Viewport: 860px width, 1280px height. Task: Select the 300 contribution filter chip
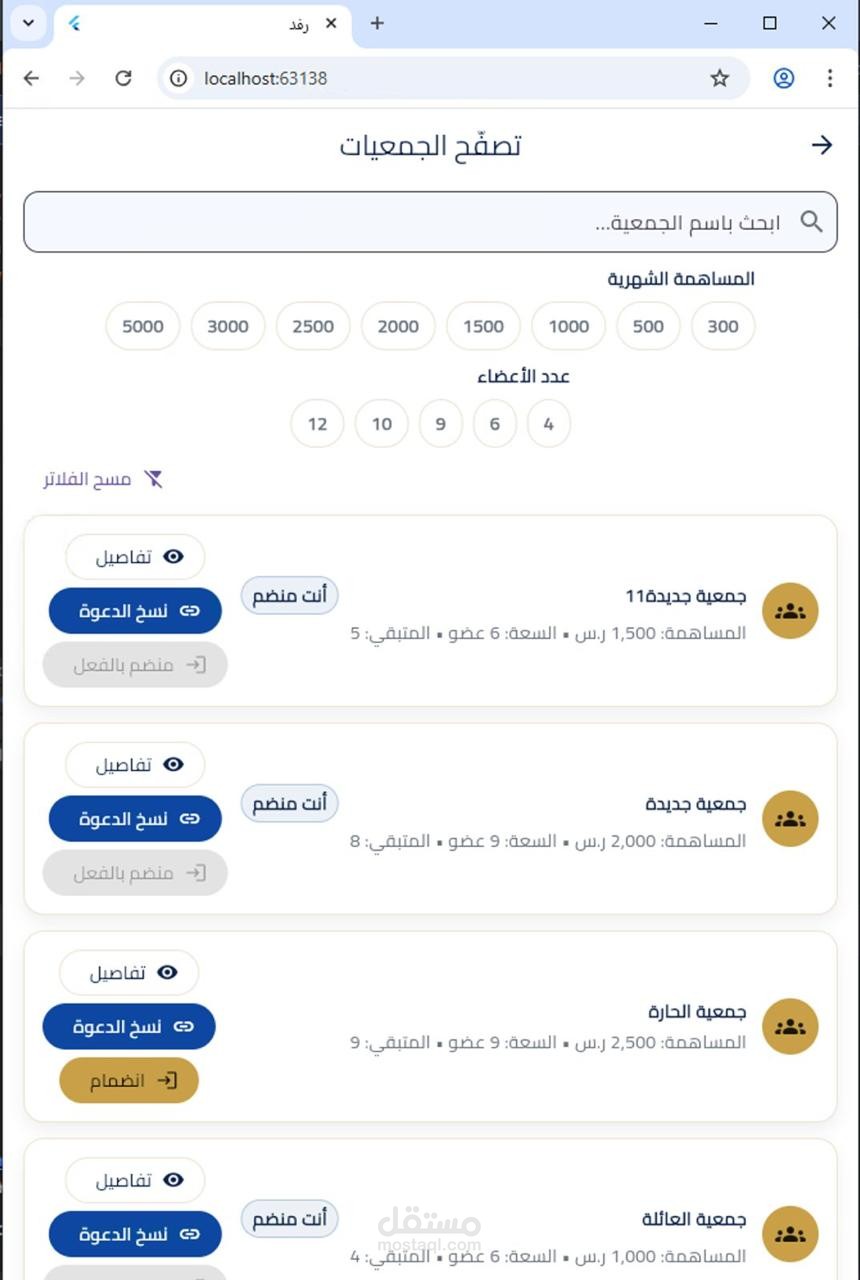tap(723, 326)
